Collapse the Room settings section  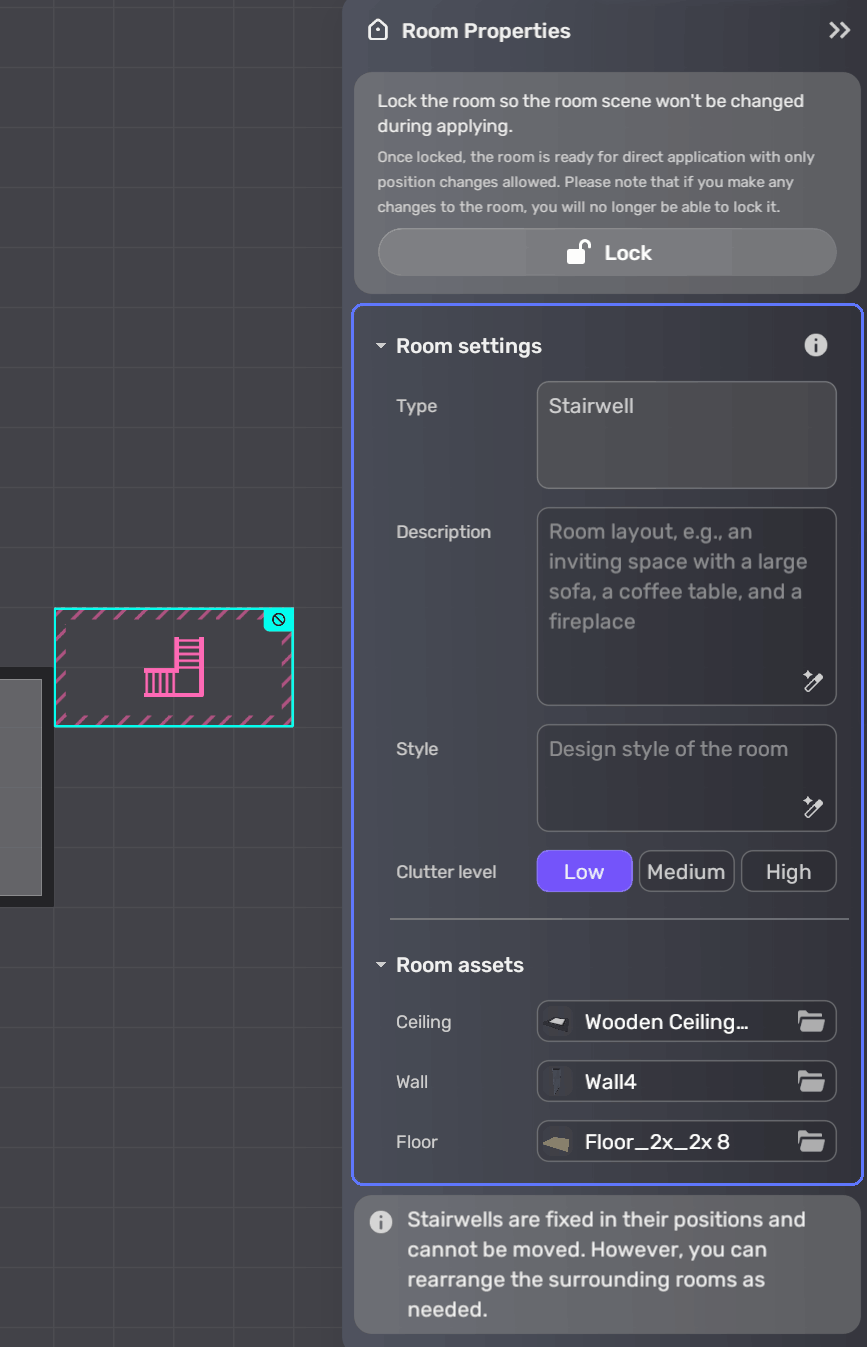tap(381, 346)
